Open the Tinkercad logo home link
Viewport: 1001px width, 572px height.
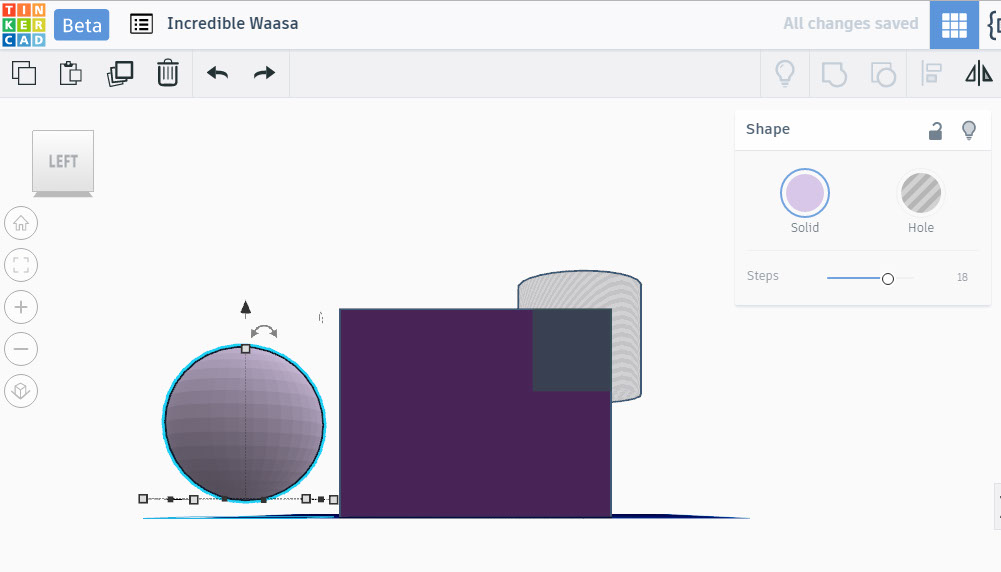tap(23, 25)
